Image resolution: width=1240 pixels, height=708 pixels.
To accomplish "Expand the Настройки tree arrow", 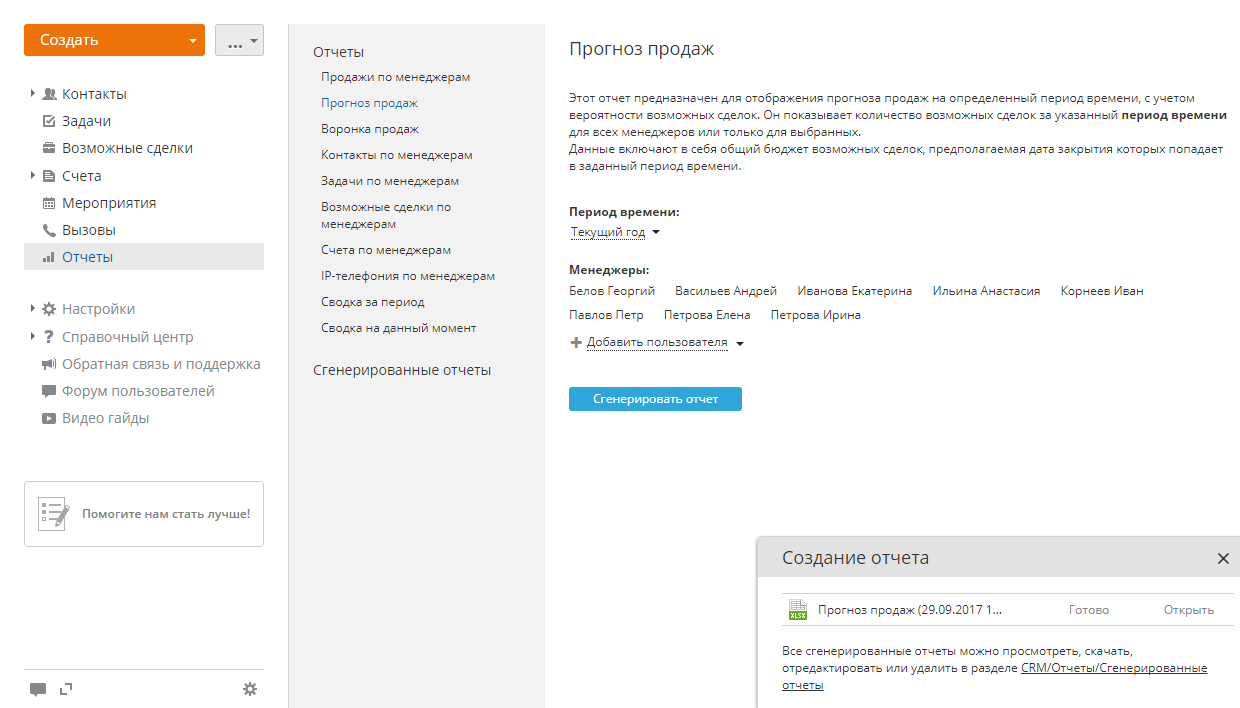I will tap(33, 309).
